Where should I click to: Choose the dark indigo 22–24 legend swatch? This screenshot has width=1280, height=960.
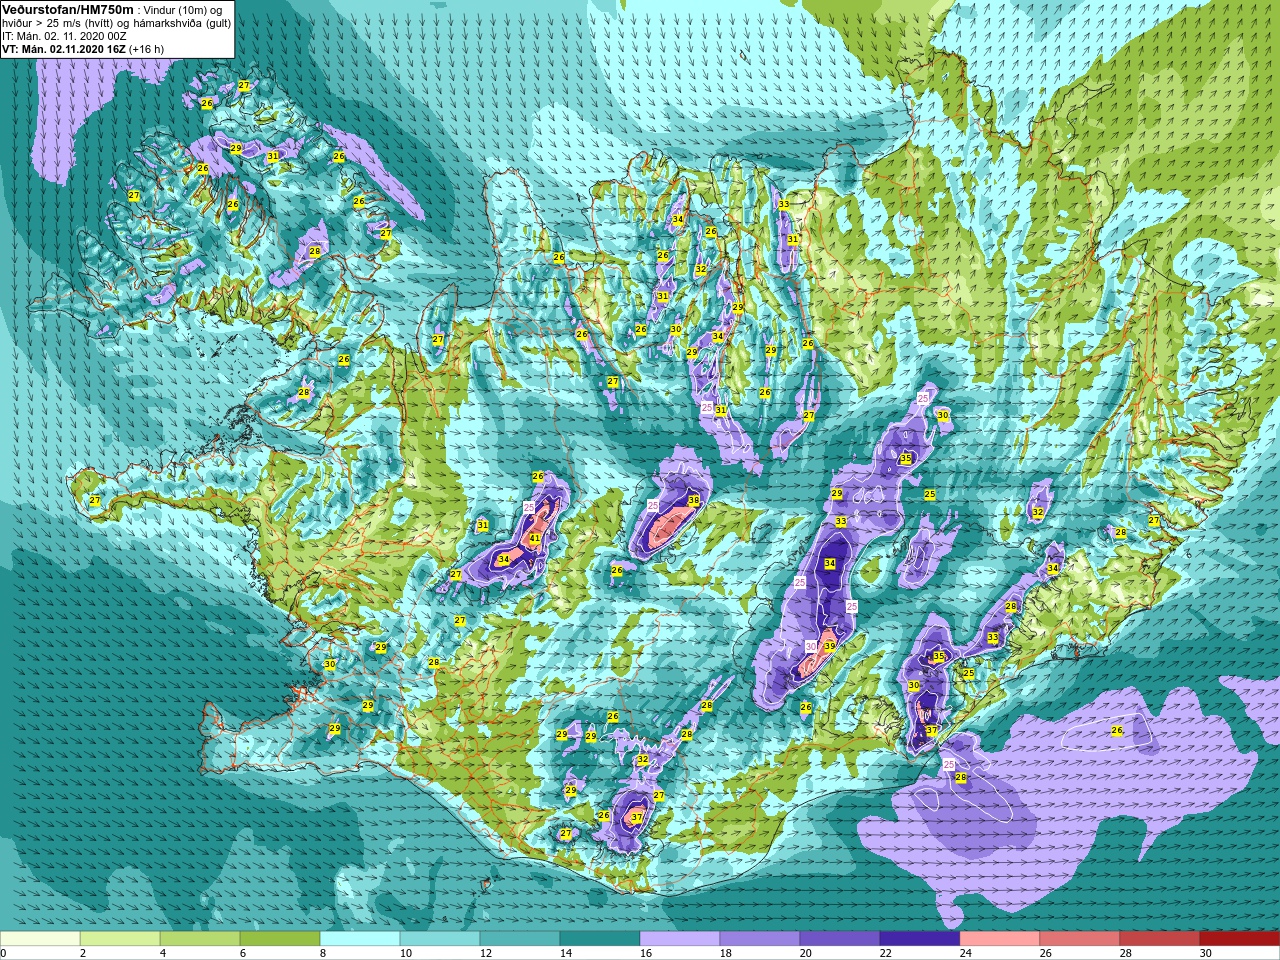point(920,939)
